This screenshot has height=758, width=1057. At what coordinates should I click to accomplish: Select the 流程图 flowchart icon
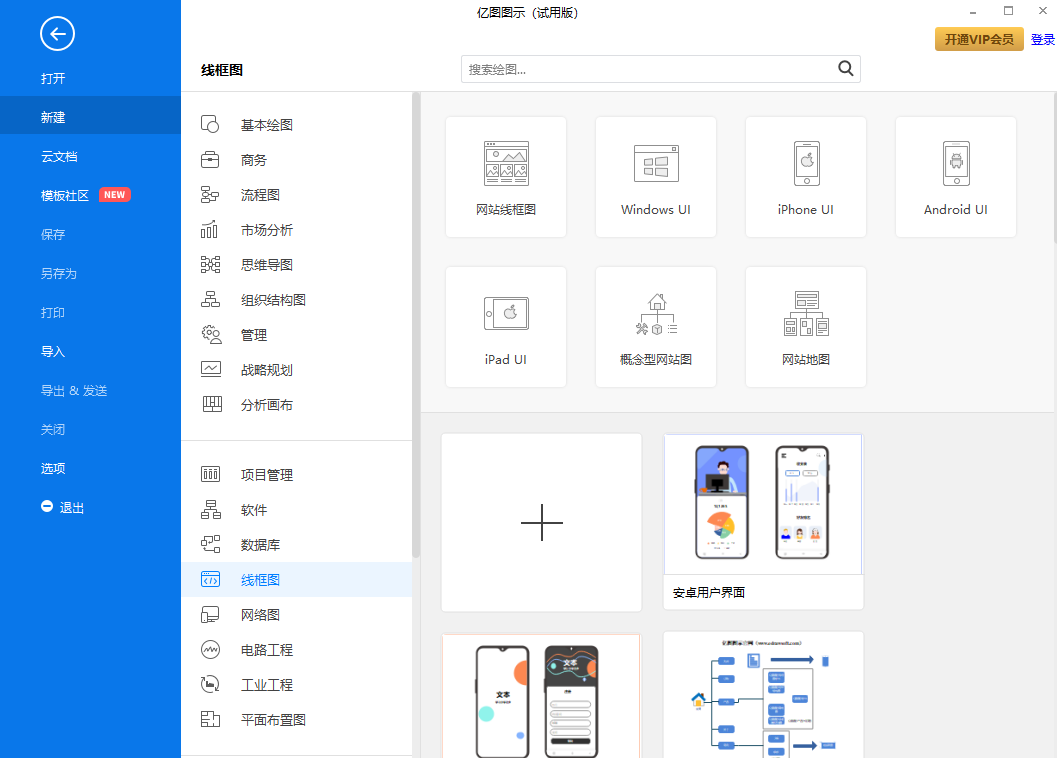coord(210,195)
